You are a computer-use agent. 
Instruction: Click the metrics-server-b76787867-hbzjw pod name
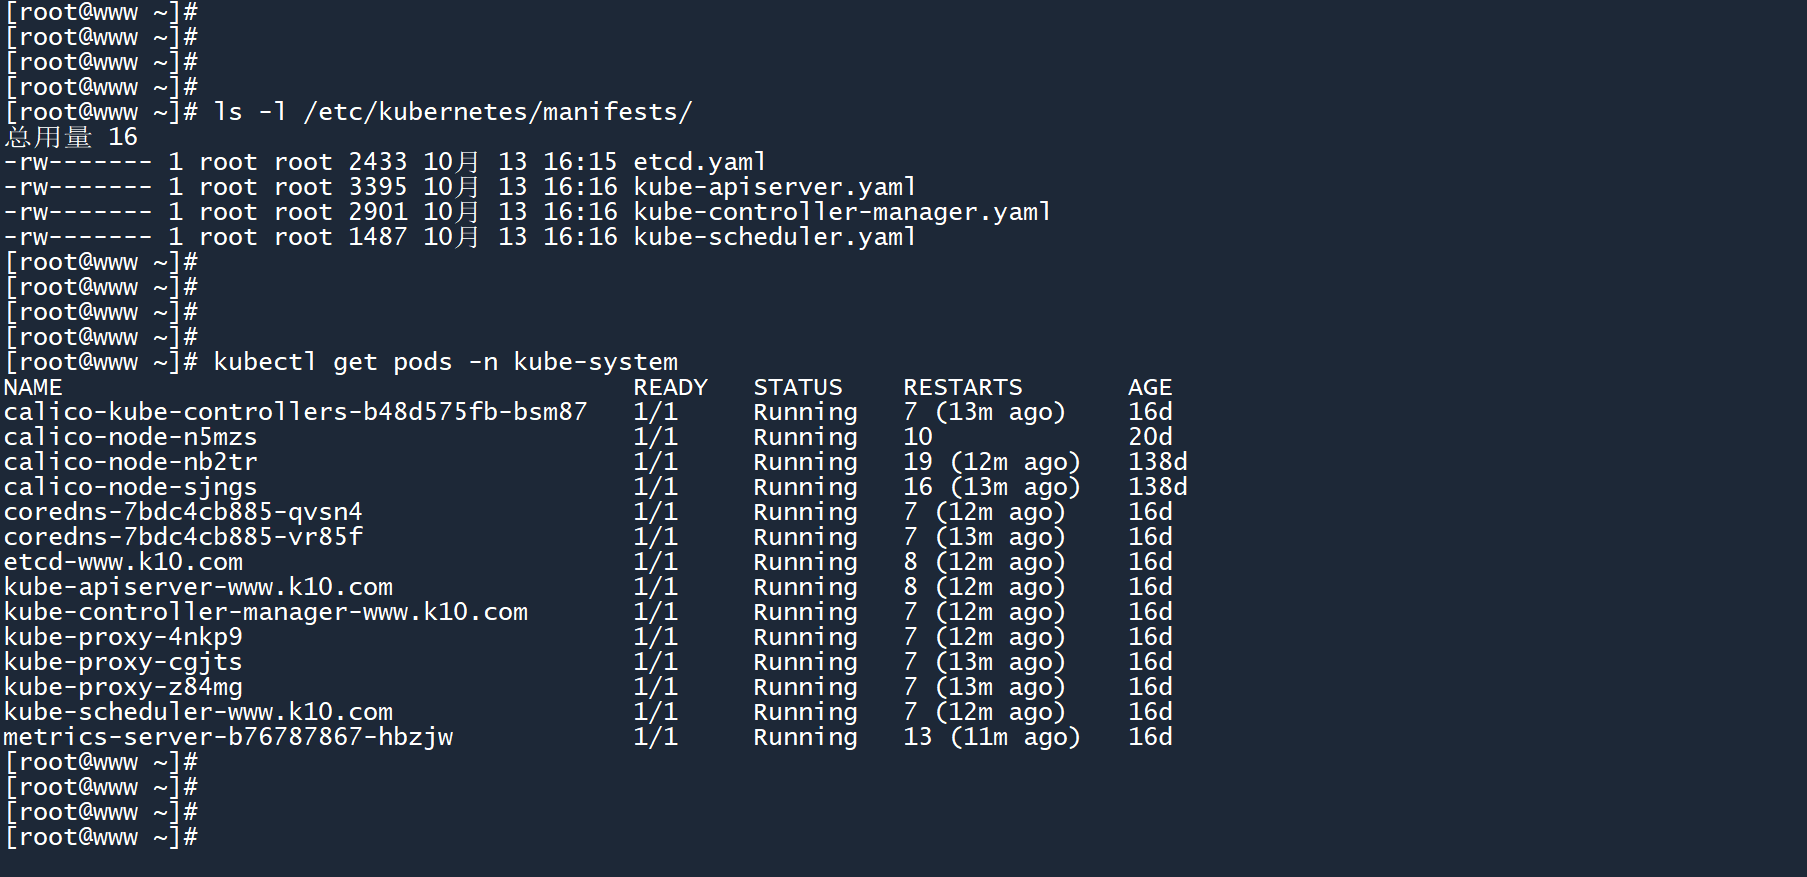(228, 737)
